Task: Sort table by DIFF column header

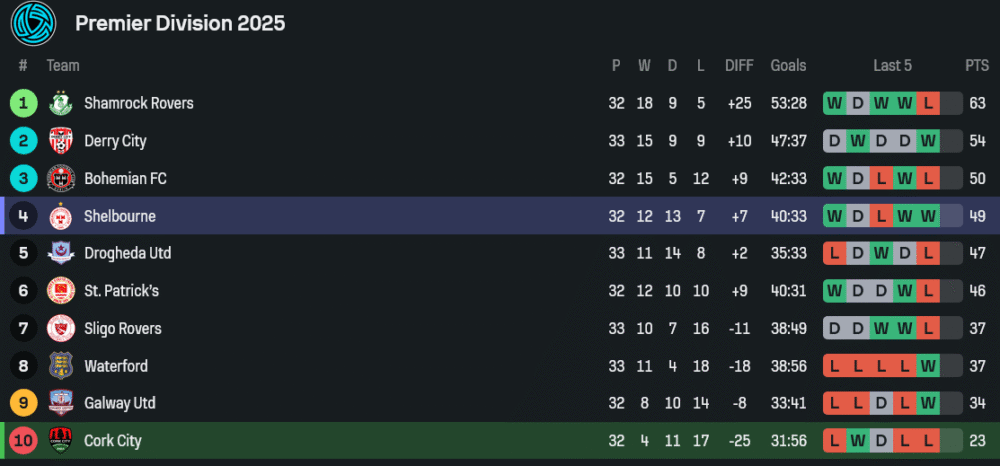Action: 739,66
